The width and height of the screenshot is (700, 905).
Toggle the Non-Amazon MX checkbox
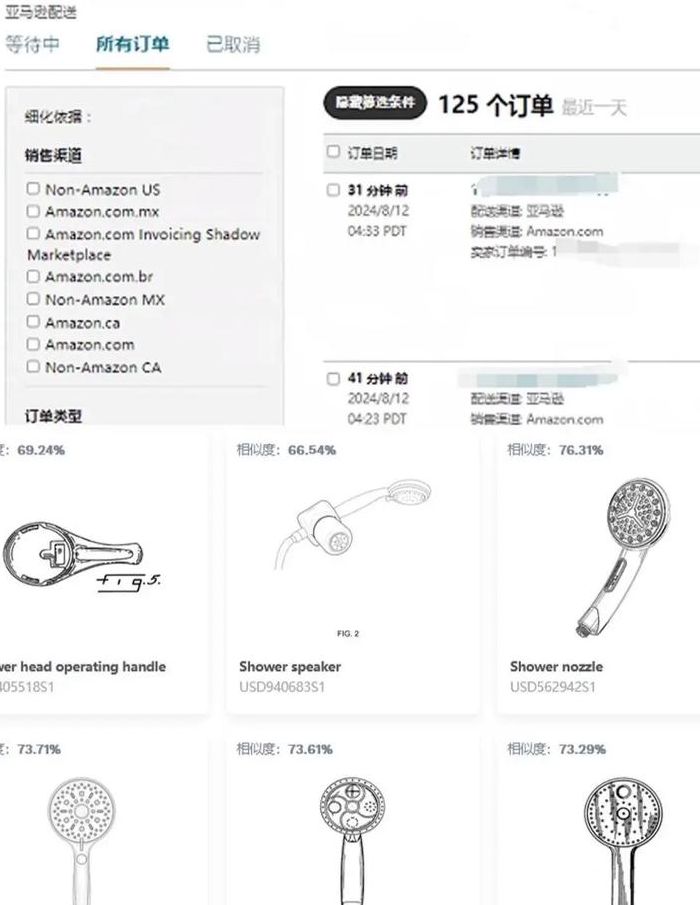click(33, 299)
